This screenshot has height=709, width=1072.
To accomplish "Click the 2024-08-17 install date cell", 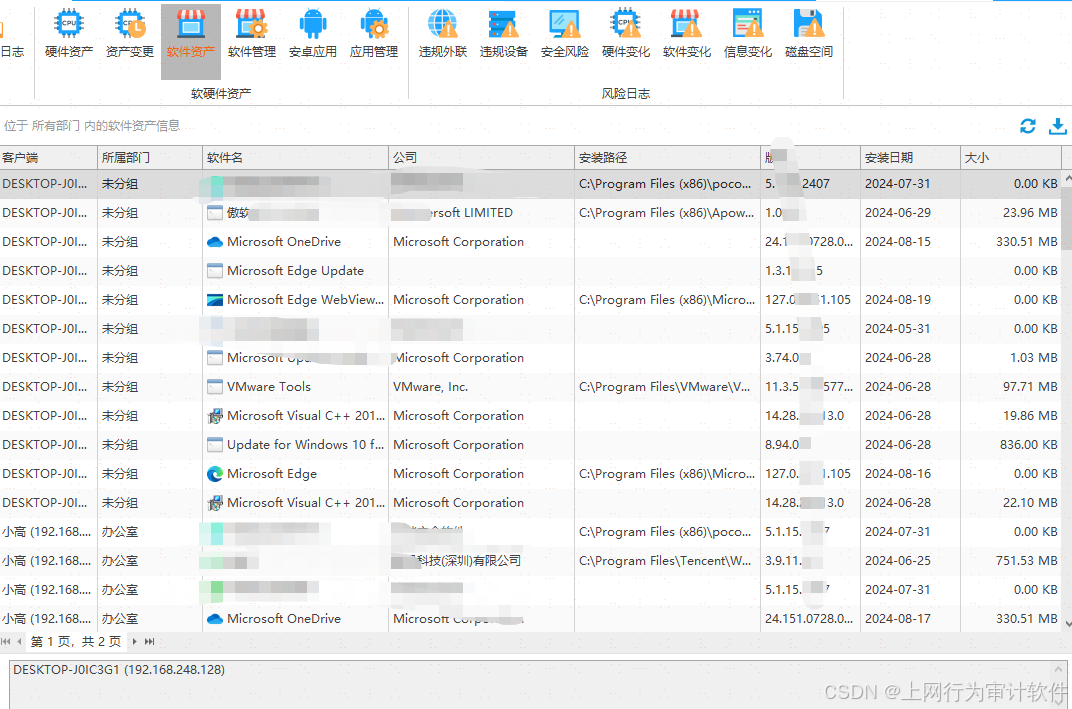I will (x=898, y=619).
